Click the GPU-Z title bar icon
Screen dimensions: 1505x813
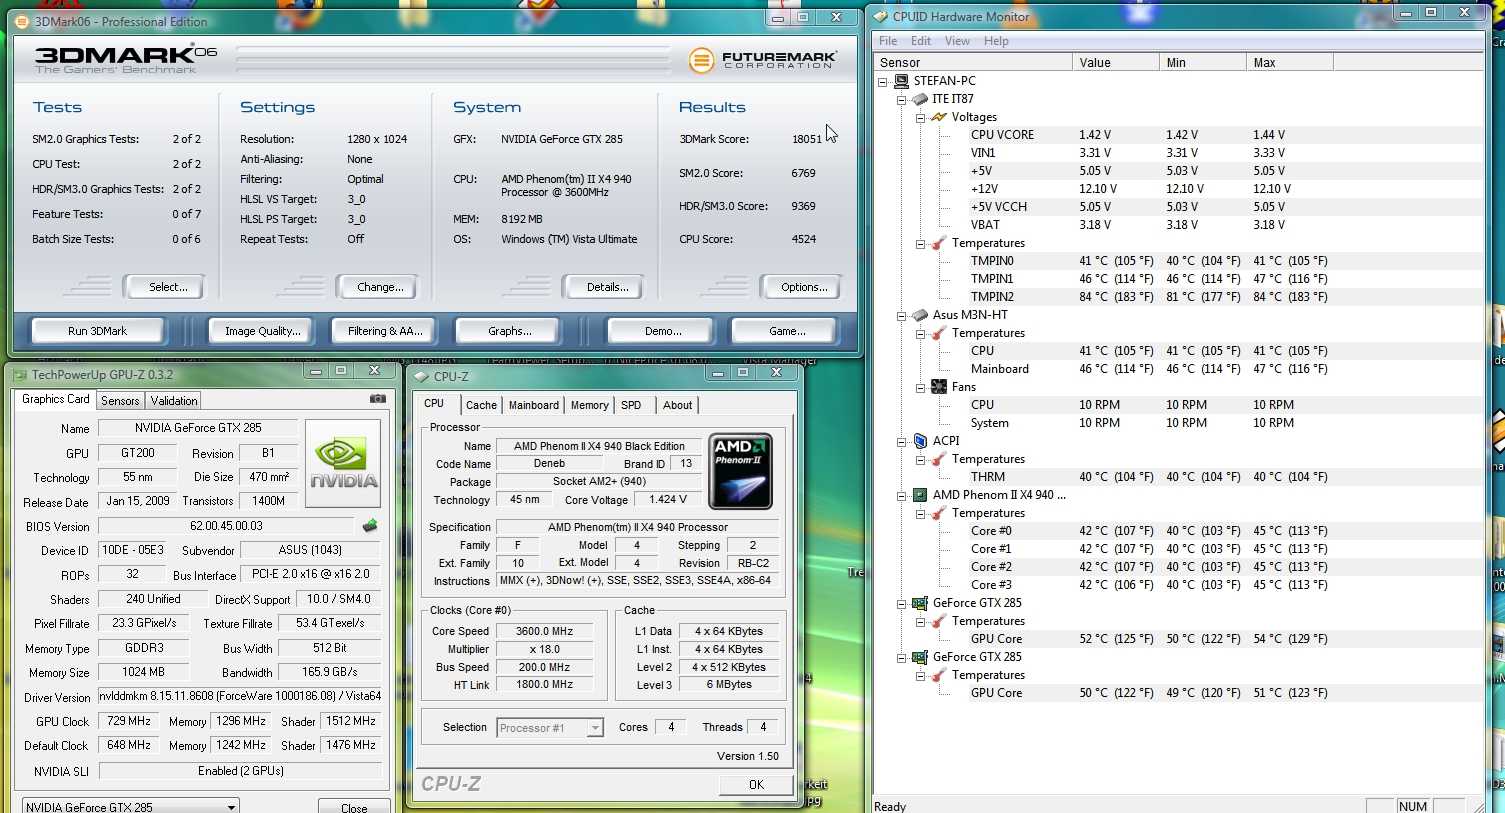pyautogui.click(x=20, y=375)
